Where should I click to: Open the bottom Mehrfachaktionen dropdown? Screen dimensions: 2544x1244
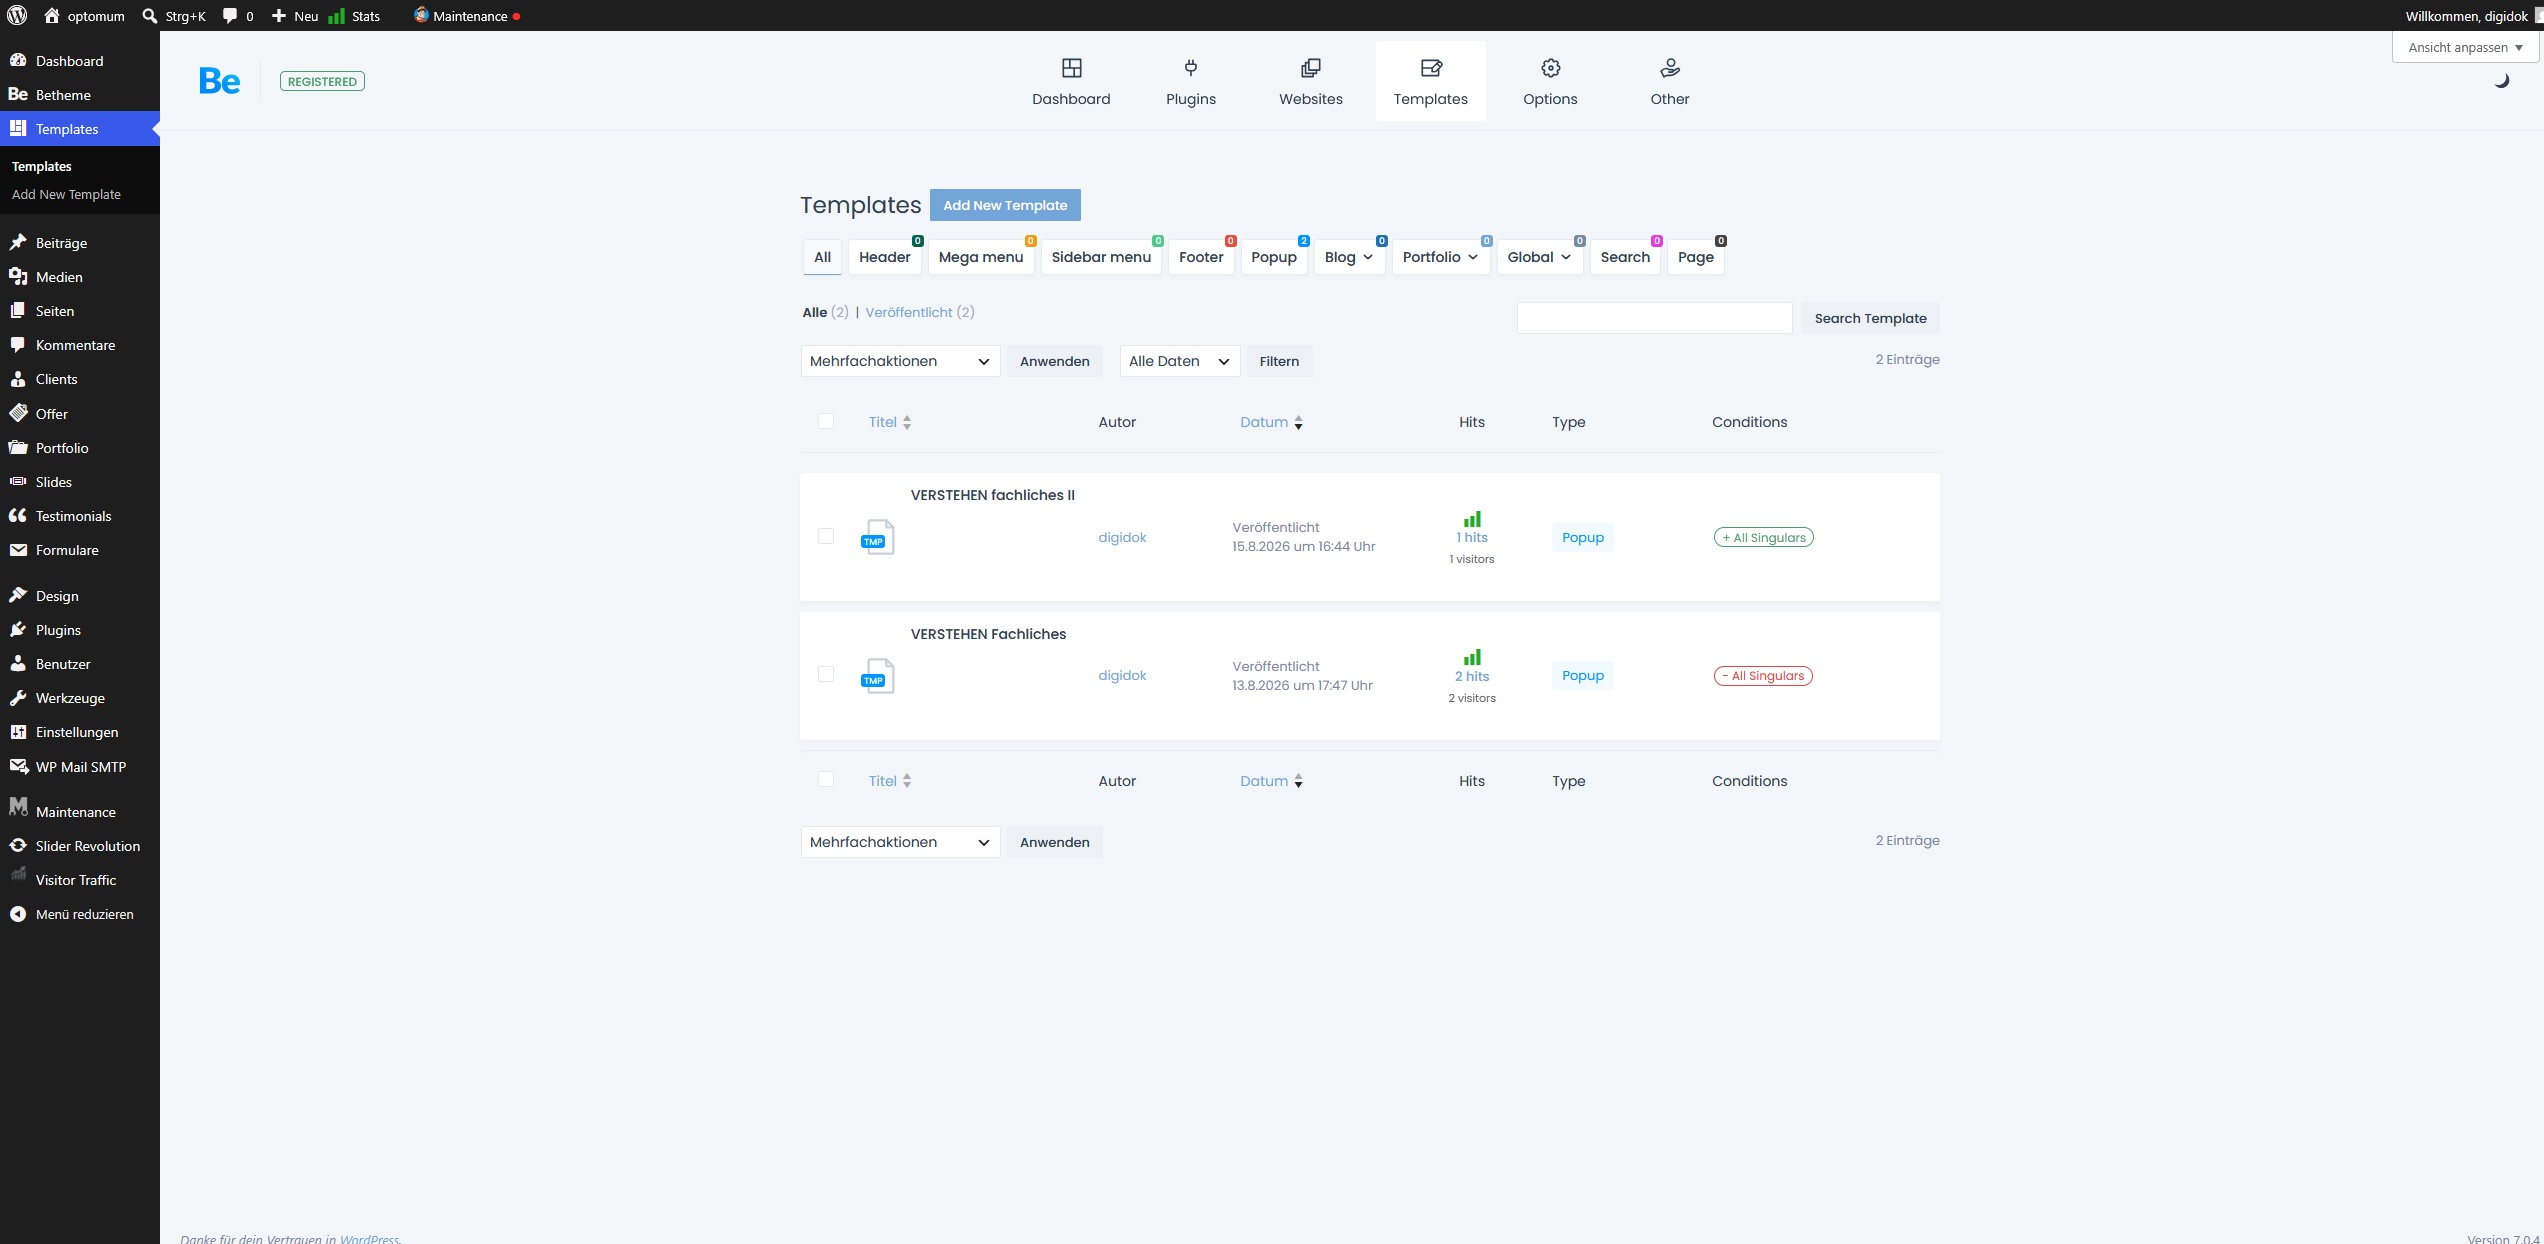[900, 842]
